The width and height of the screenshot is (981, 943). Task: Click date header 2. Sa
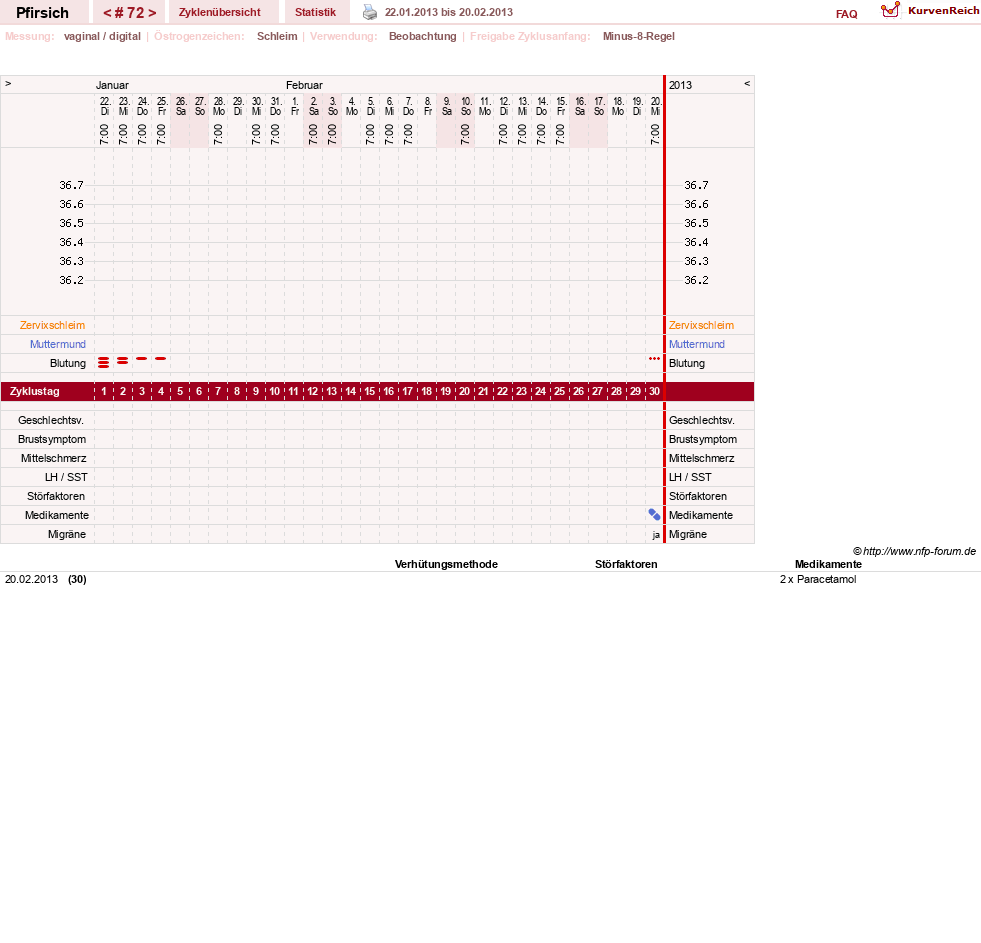(313, 106)
